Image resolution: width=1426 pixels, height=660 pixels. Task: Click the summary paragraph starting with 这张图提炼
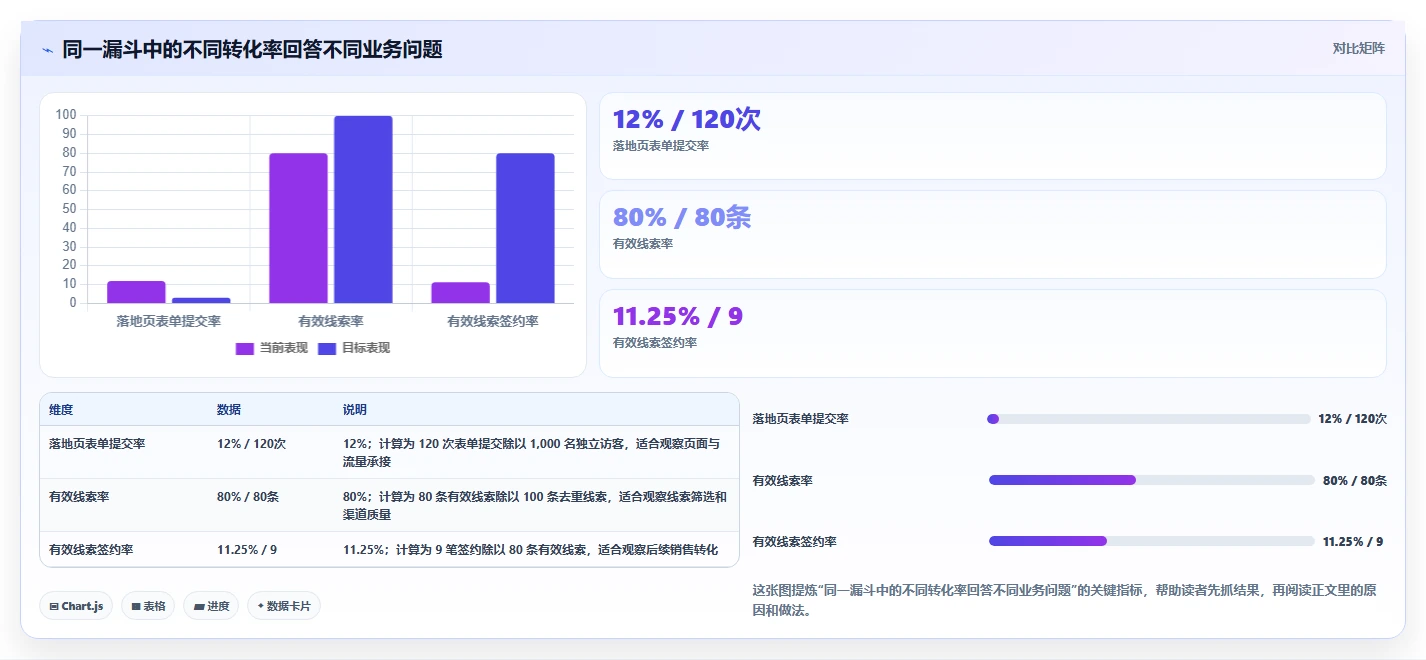1064,600
